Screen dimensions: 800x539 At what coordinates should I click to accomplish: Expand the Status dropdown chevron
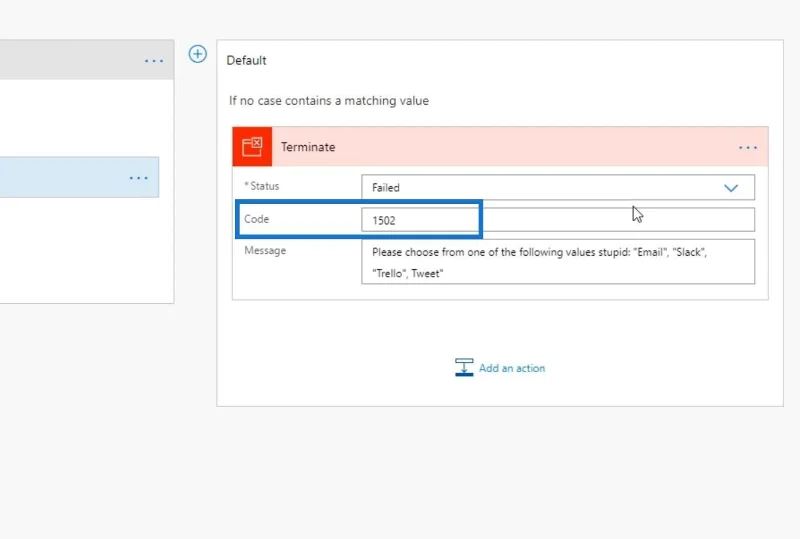[x=731, y=188]
